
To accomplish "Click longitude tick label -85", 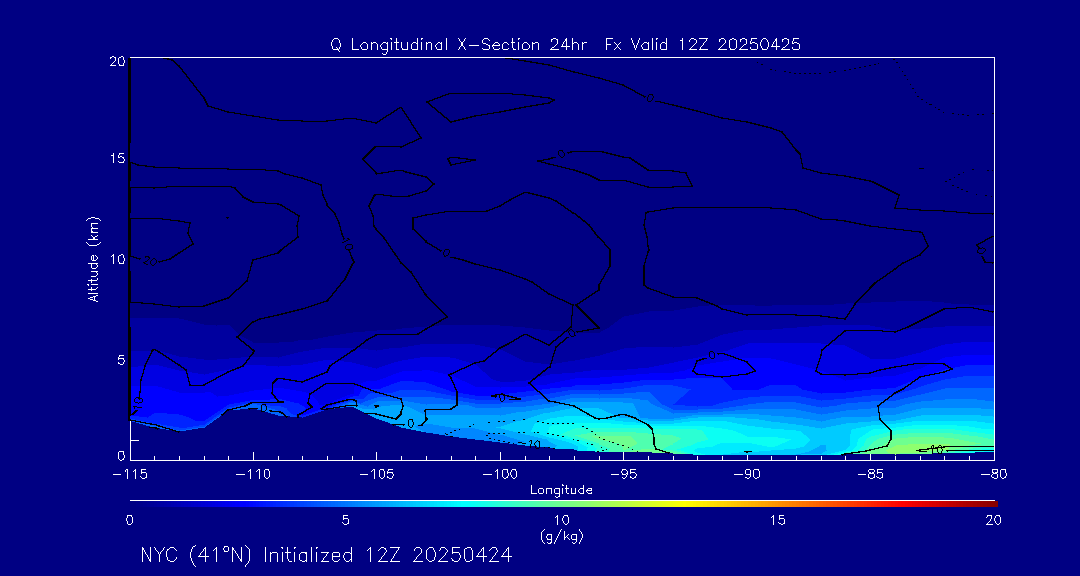I will coord(871,474).
